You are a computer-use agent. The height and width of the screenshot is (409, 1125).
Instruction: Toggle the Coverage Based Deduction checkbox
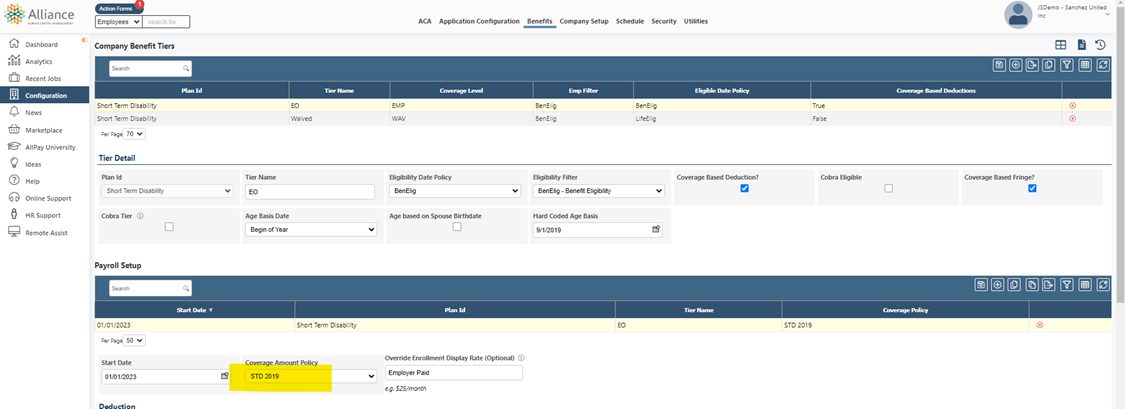click(745, 188)
